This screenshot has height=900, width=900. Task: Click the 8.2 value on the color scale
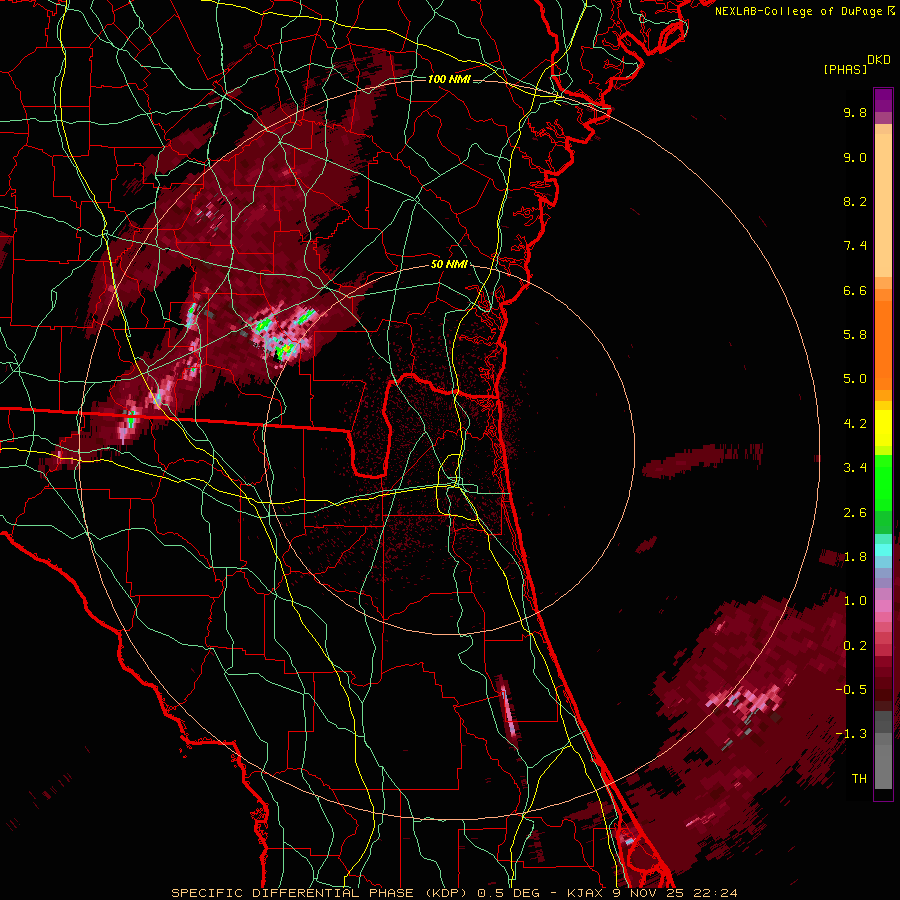pos(855,201)
